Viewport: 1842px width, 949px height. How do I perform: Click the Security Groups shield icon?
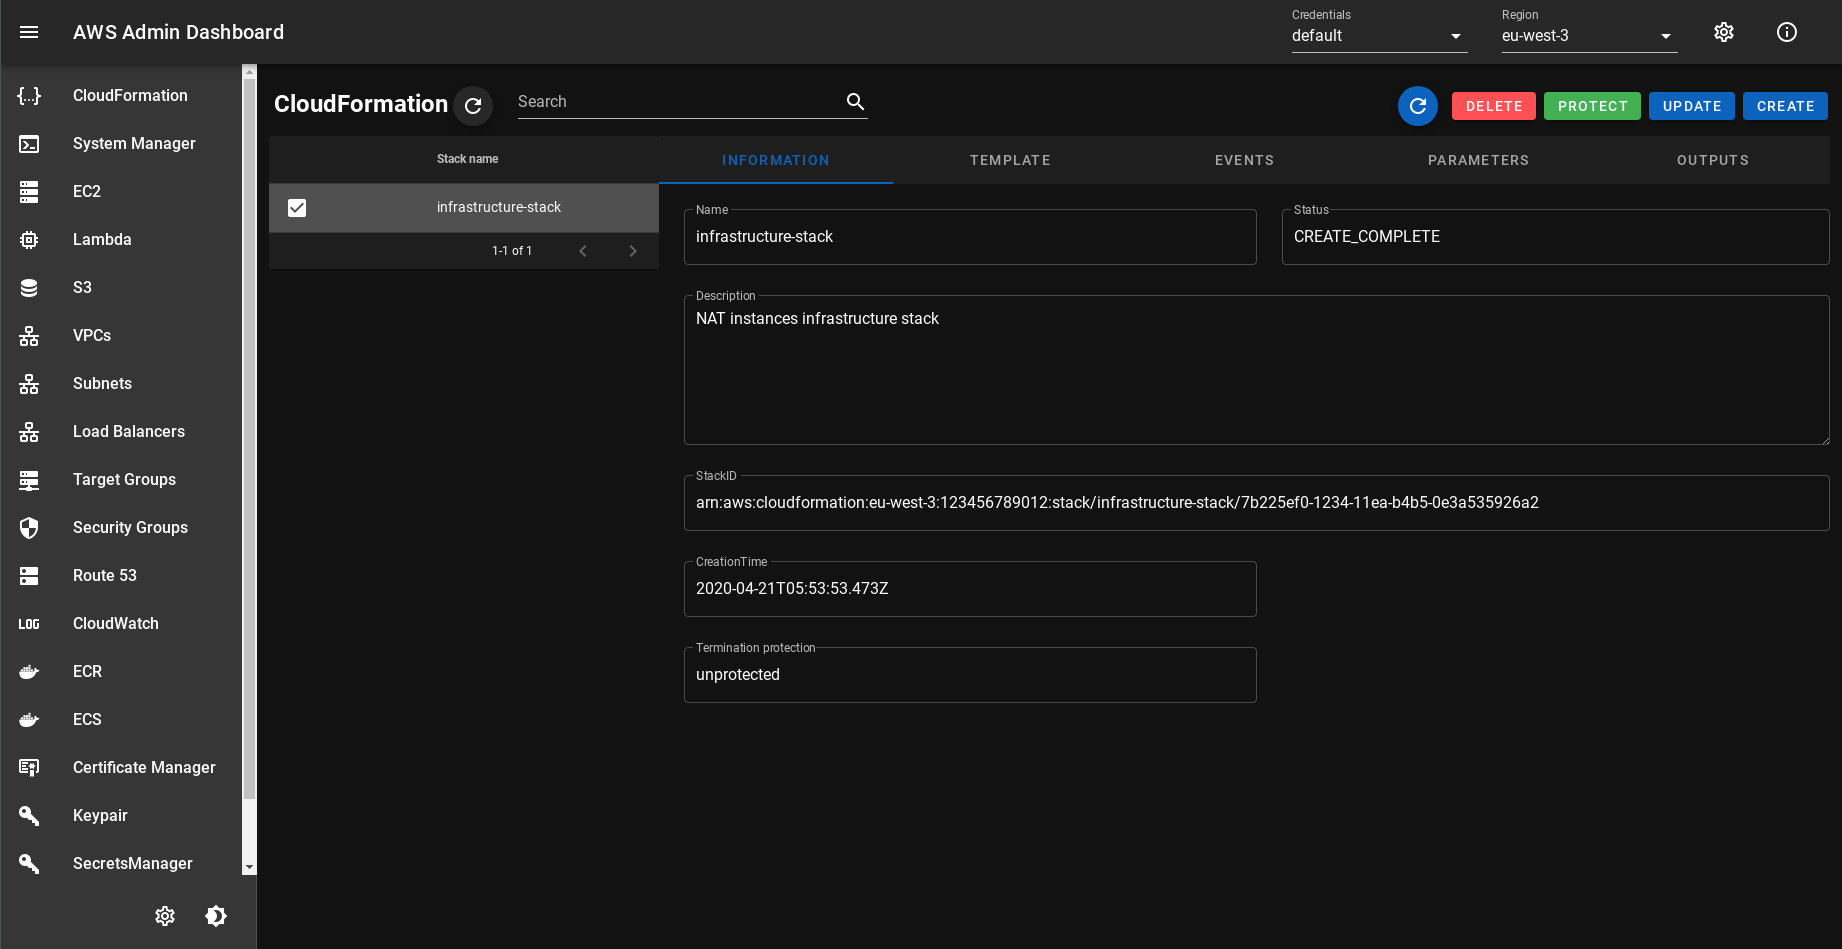point(29,528)
